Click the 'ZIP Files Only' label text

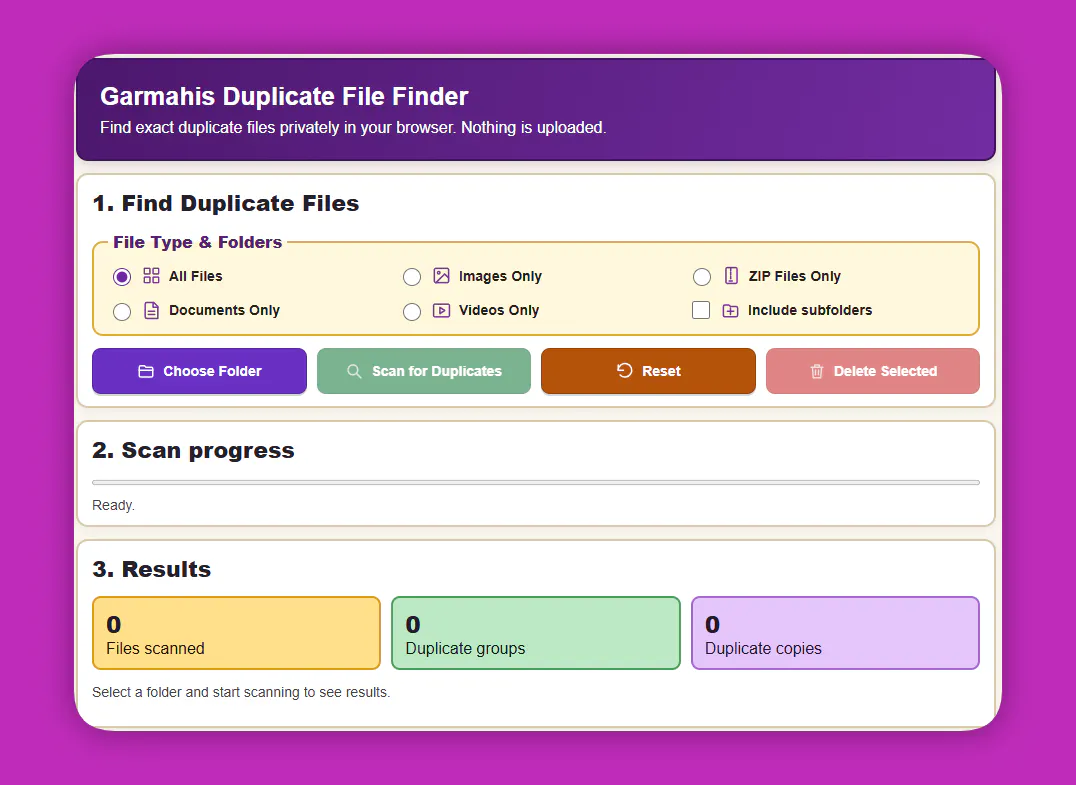[795, 276]
